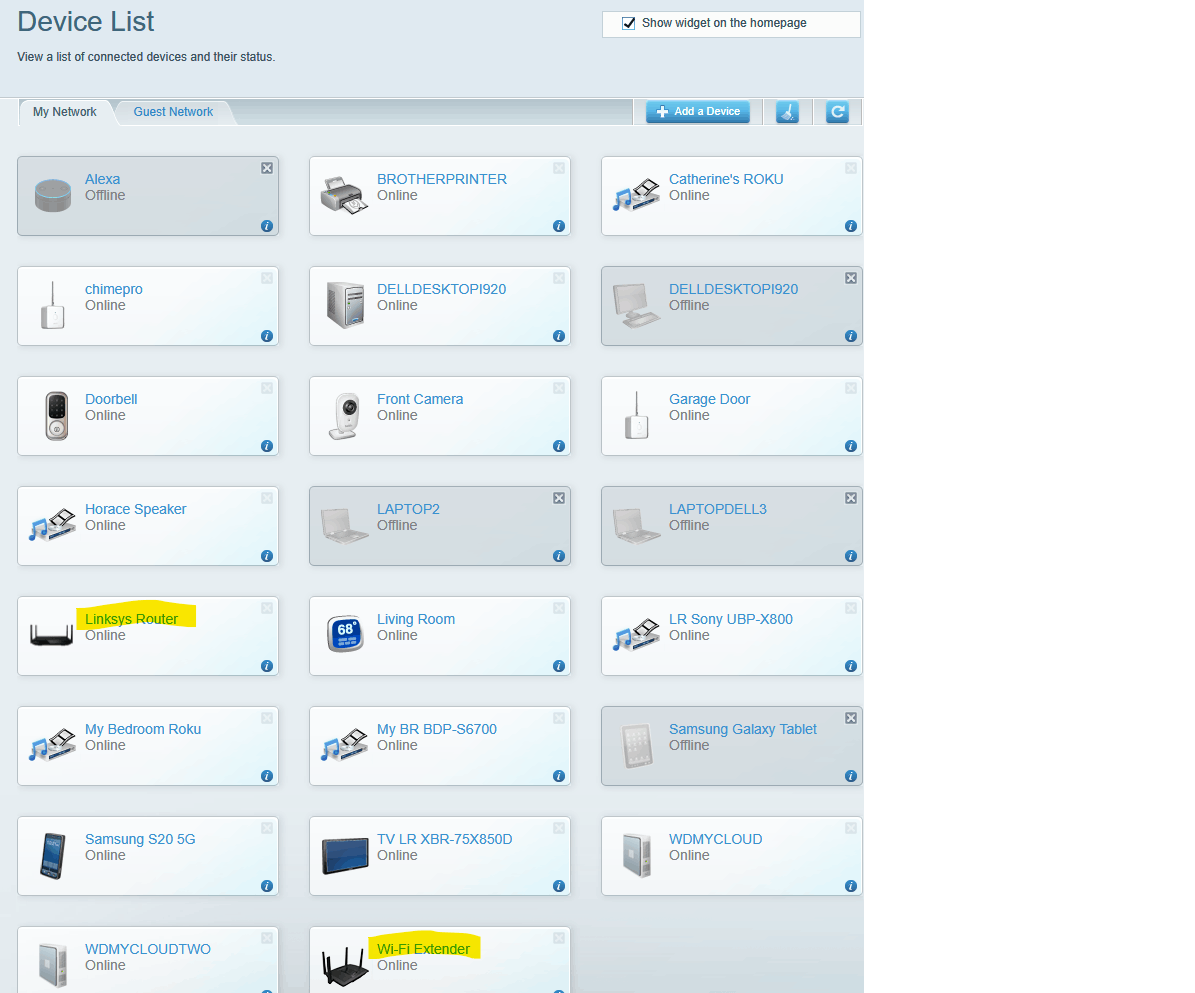Open info icon on Alexa card
The image size is (1195, 993).
(x=267, y=226)
